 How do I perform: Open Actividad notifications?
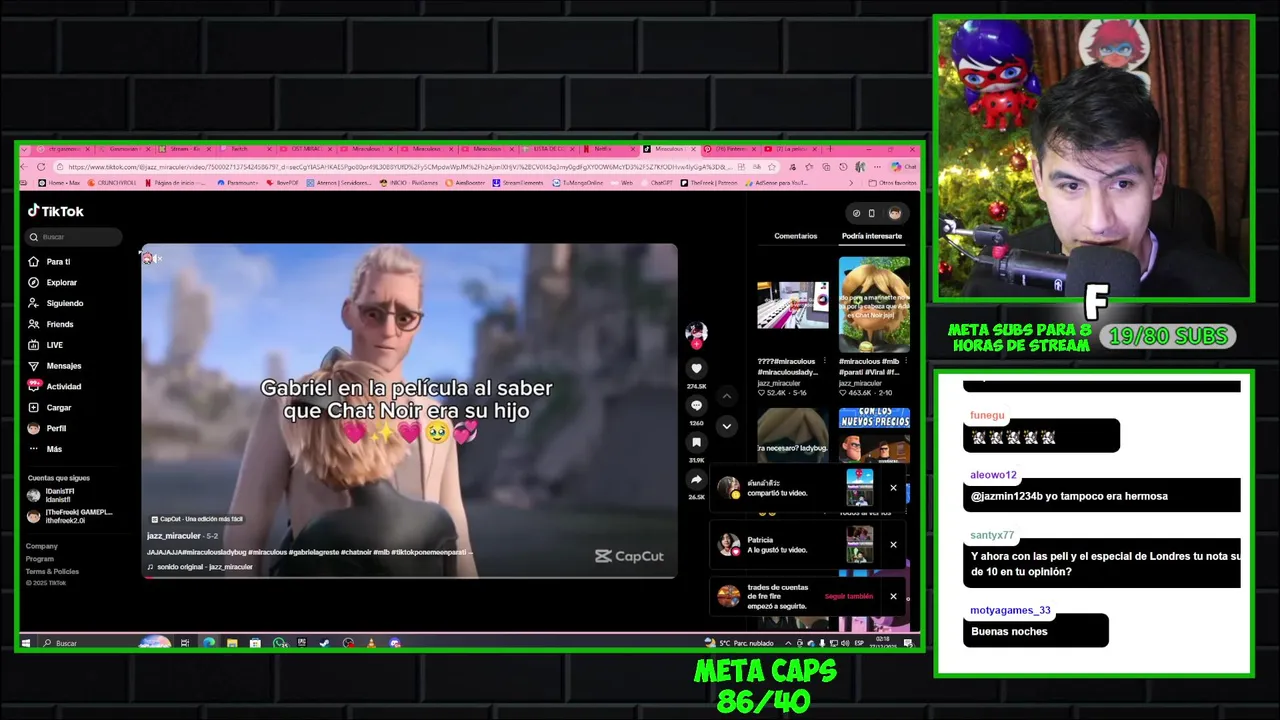pyautogui.click(x=55, y=386)
